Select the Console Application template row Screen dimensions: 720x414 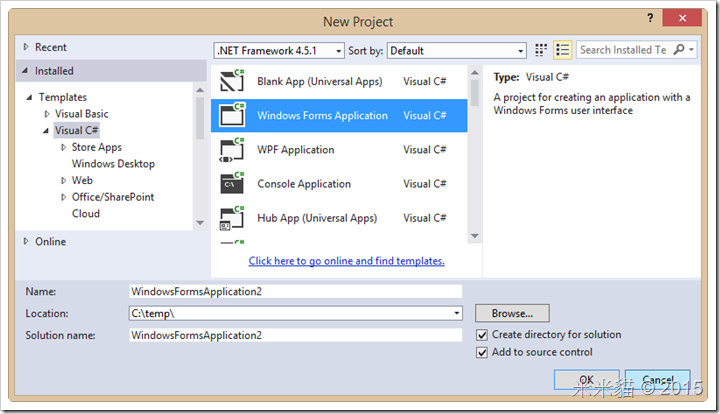pos(339,184)
